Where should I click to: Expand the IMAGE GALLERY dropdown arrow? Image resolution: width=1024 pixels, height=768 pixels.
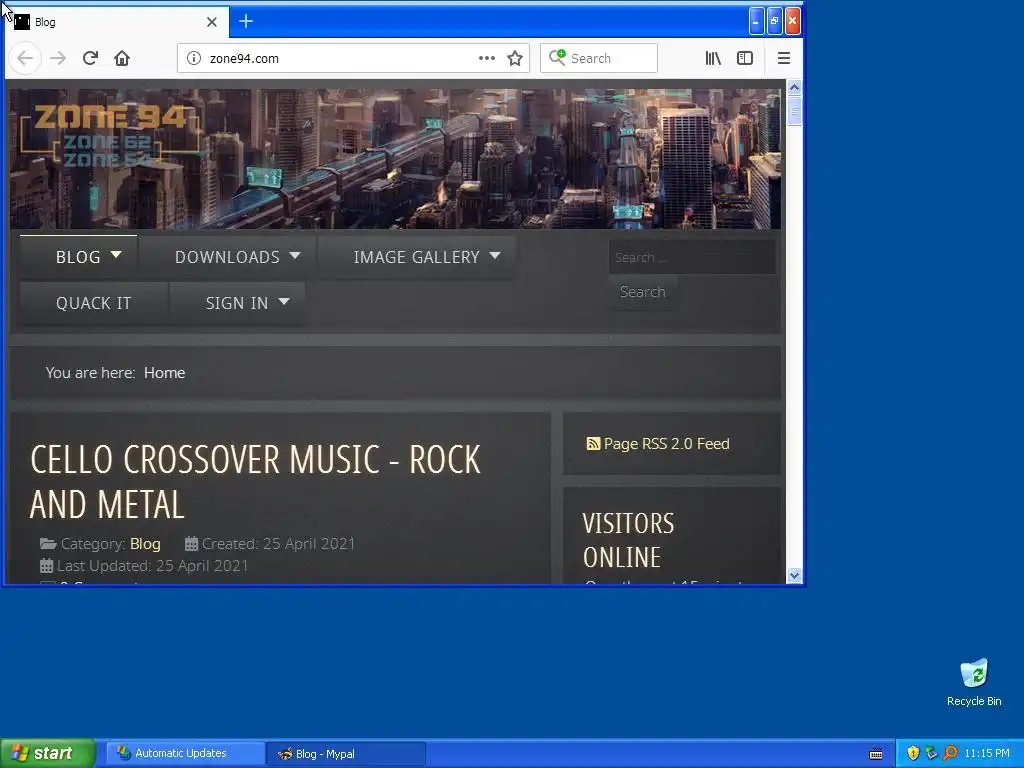[495, 255]
